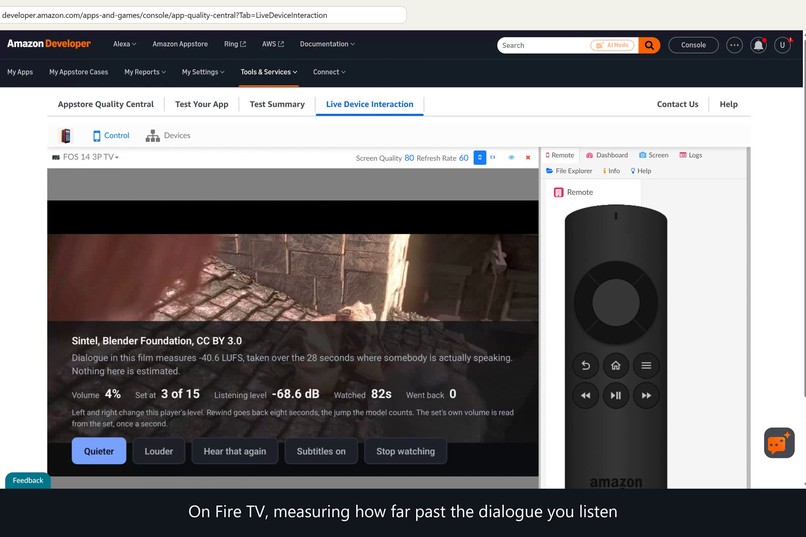Open the Dashboard panel tab
This screenshot has width=806, height=537.
click(607, 155)
